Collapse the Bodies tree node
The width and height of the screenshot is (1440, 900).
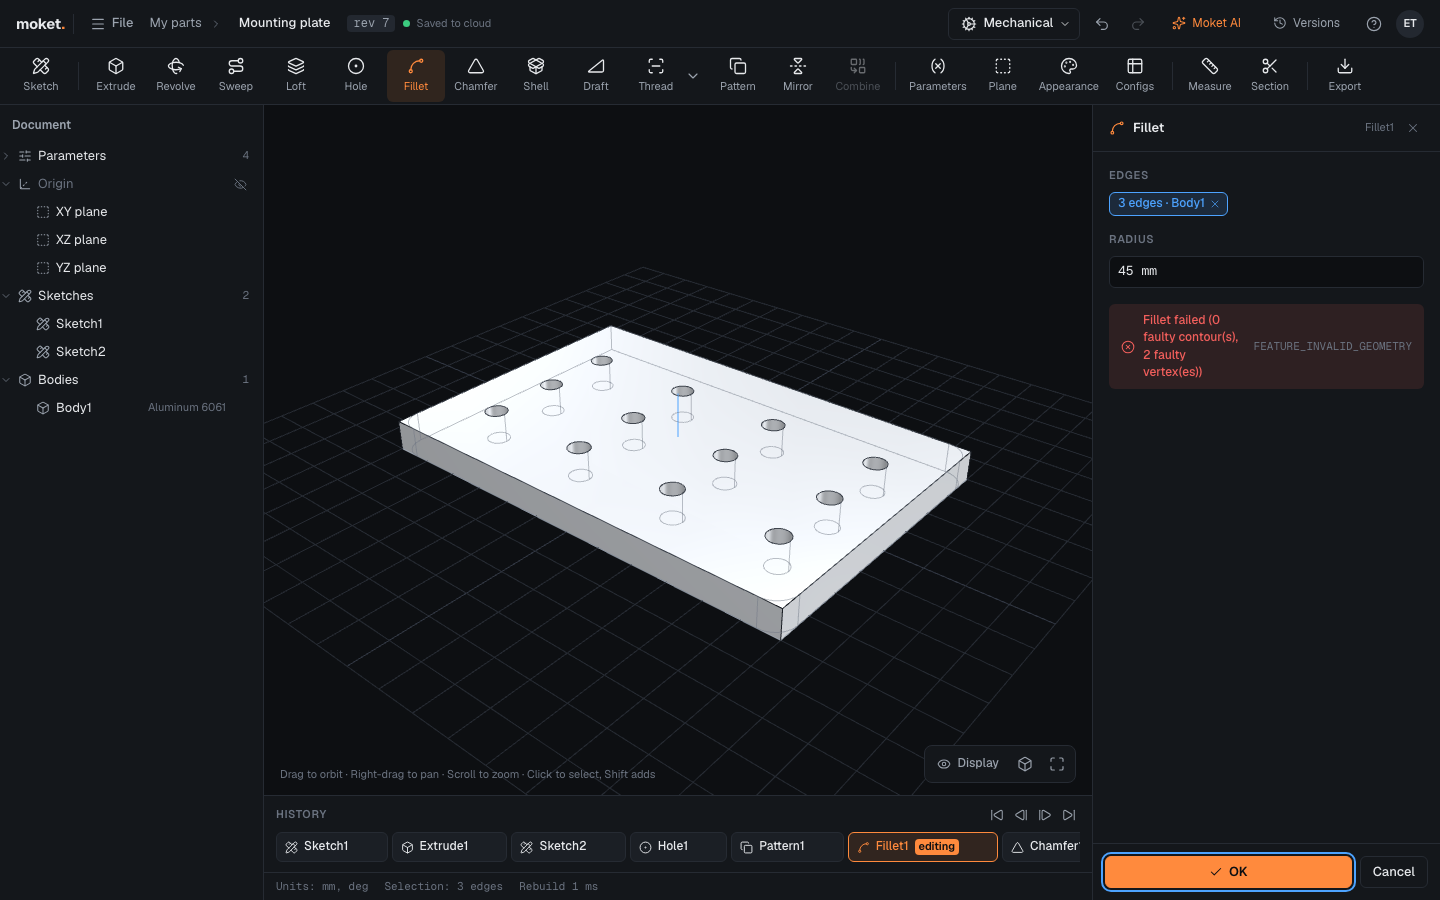click(7, 380)
